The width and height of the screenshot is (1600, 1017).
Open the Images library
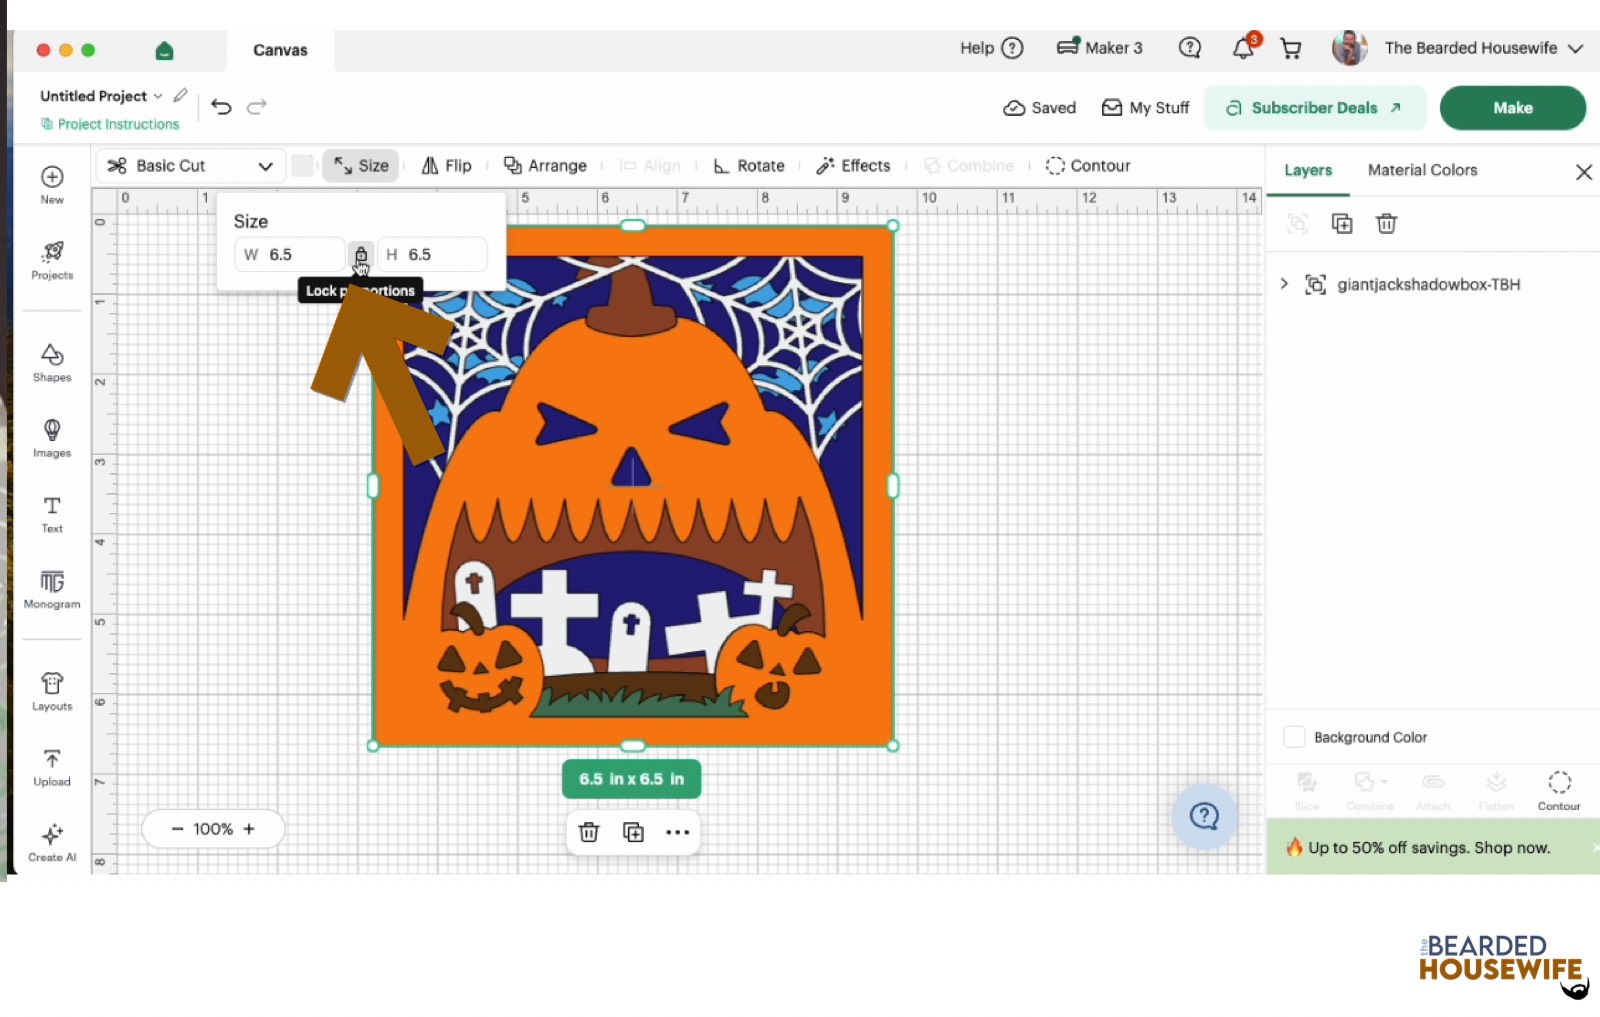click(52, 438)
